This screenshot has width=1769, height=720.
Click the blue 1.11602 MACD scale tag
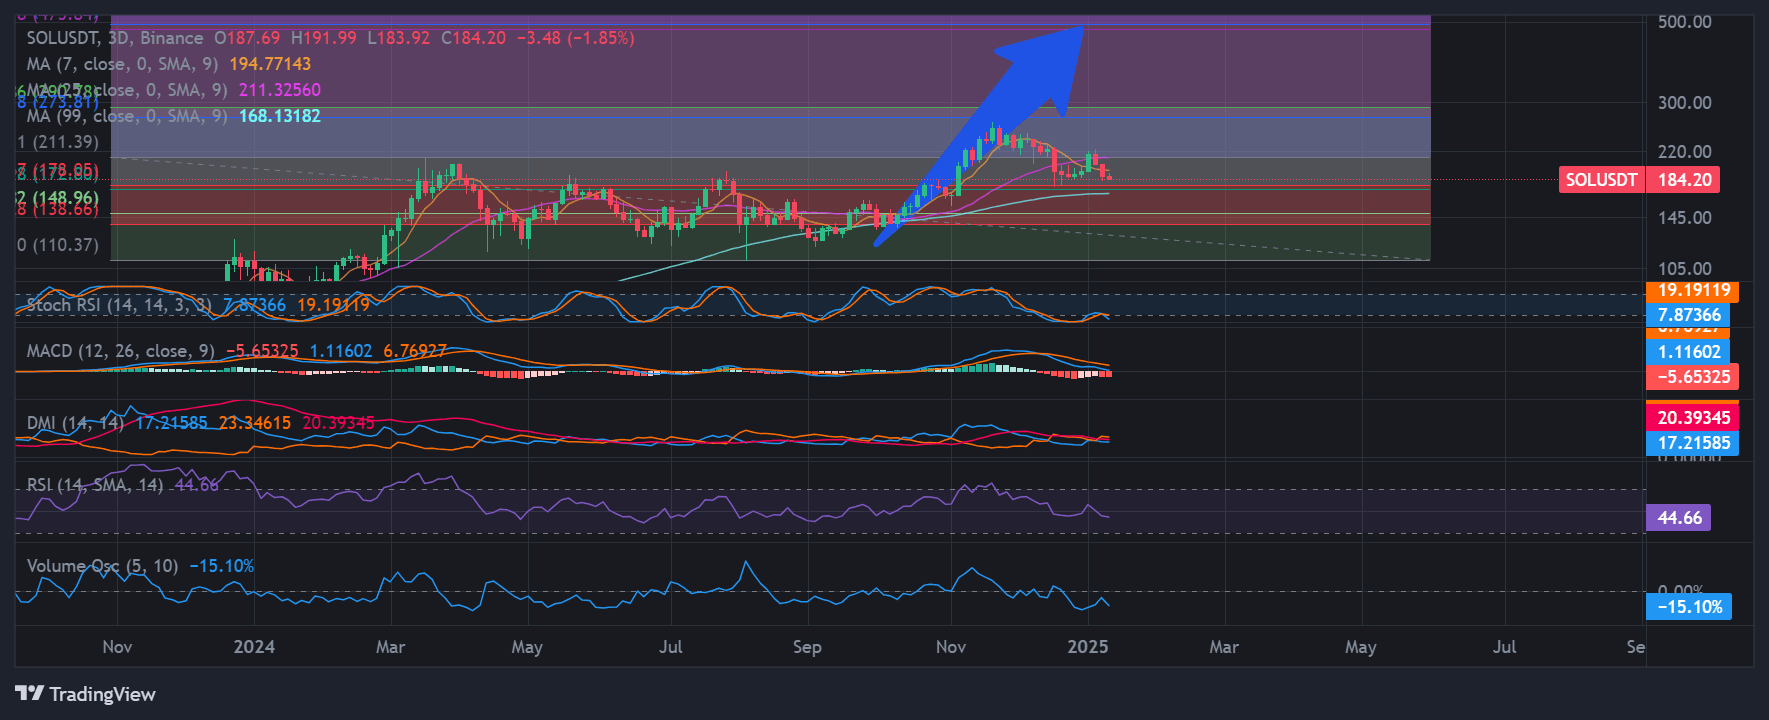[1689, 352]
